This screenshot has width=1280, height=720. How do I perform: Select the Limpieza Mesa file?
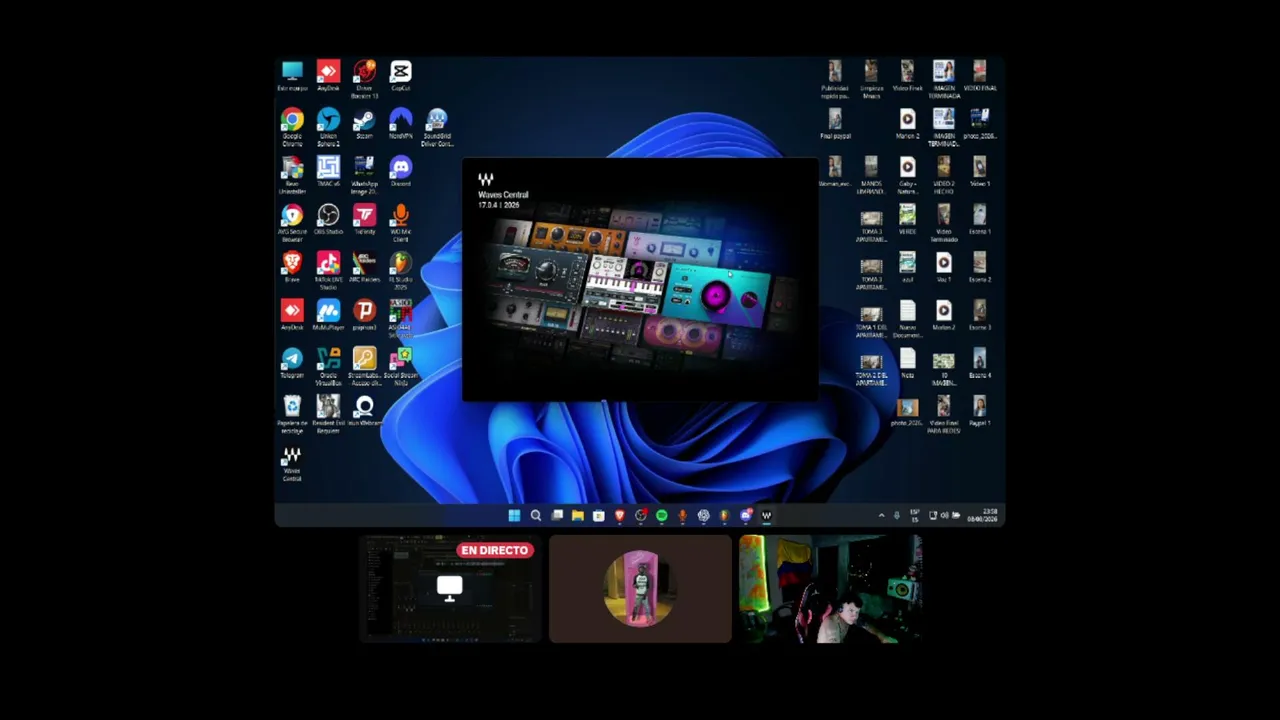(871, 79)
